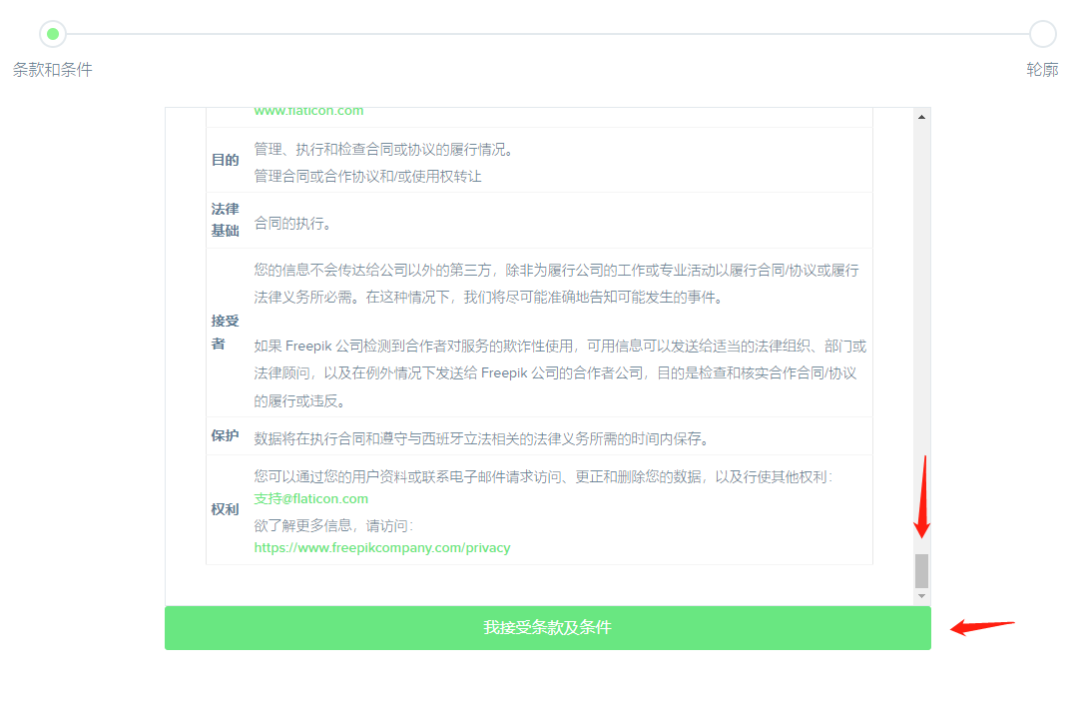This screenshot has height=707, width=1080.
Task: Click the 目的 row heading
Action: tap(225, 160)
